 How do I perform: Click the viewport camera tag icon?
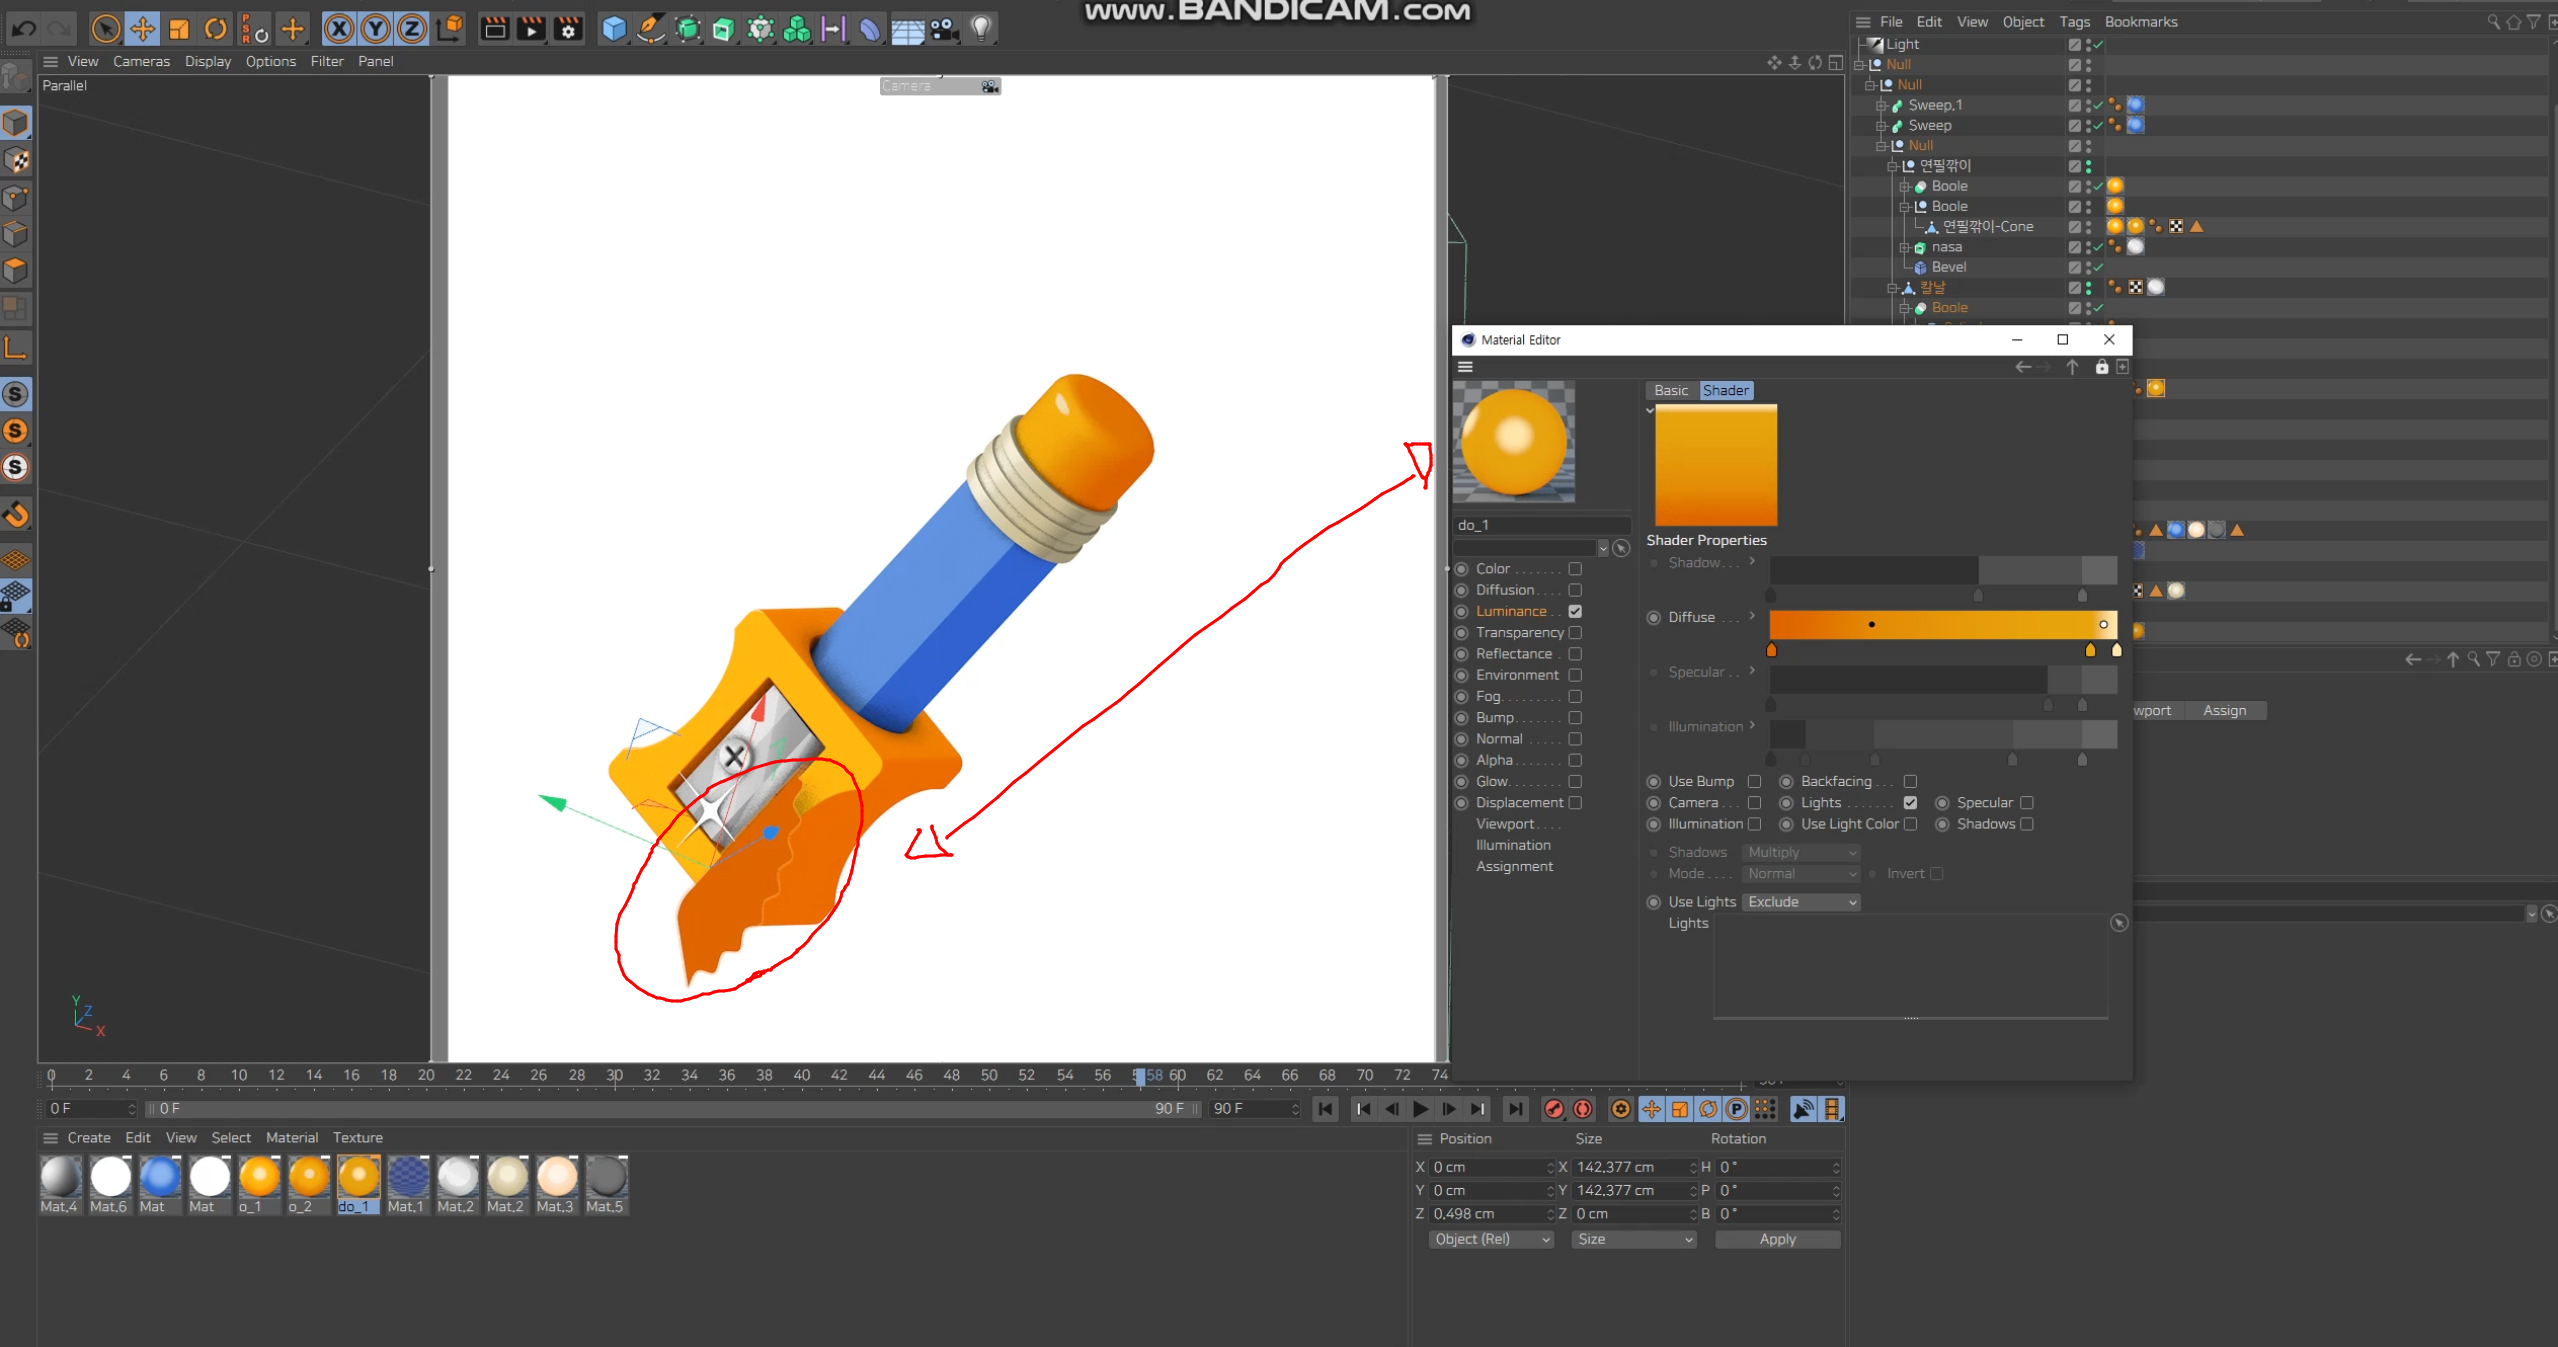(x=989, y=87)
